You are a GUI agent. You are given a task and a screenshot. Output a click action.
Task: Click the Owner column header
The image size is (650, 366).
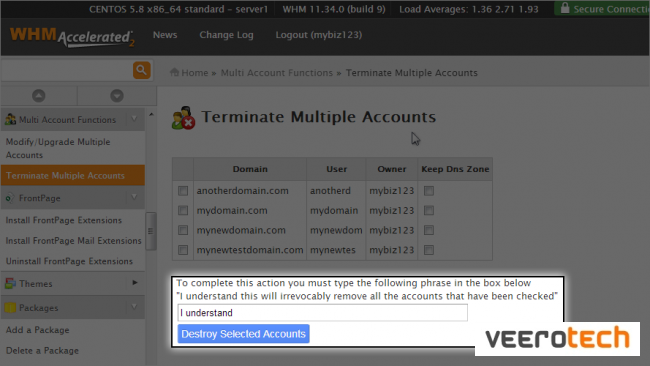pos(391,169)
